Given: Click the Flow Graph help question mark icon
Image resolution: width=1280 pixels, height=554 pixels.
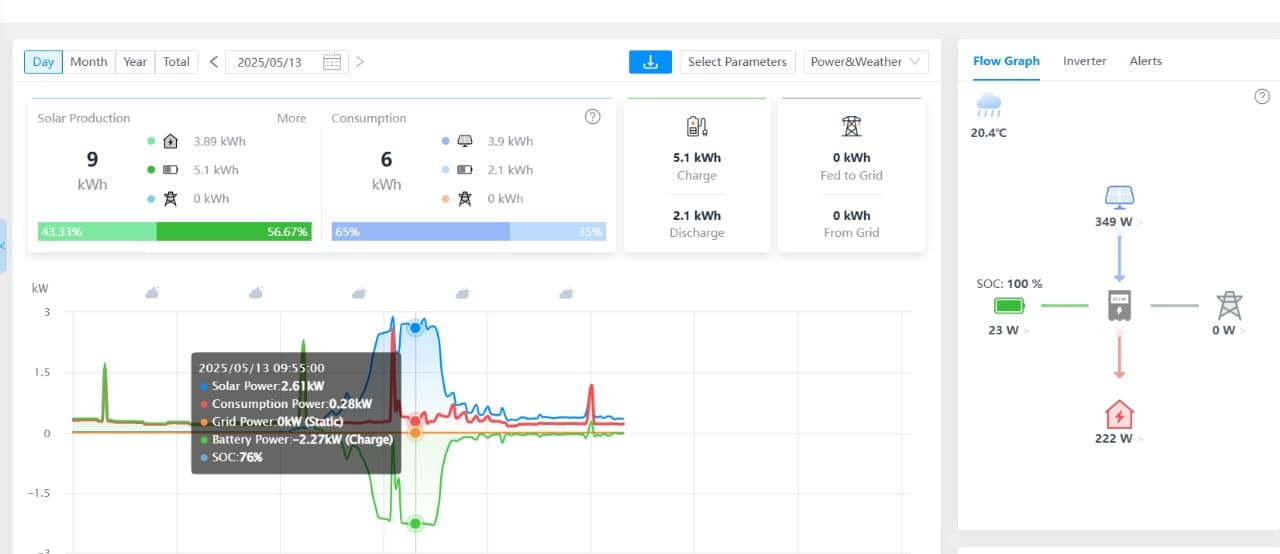Looking at the screenshot, I should (x=1262, y=97).
